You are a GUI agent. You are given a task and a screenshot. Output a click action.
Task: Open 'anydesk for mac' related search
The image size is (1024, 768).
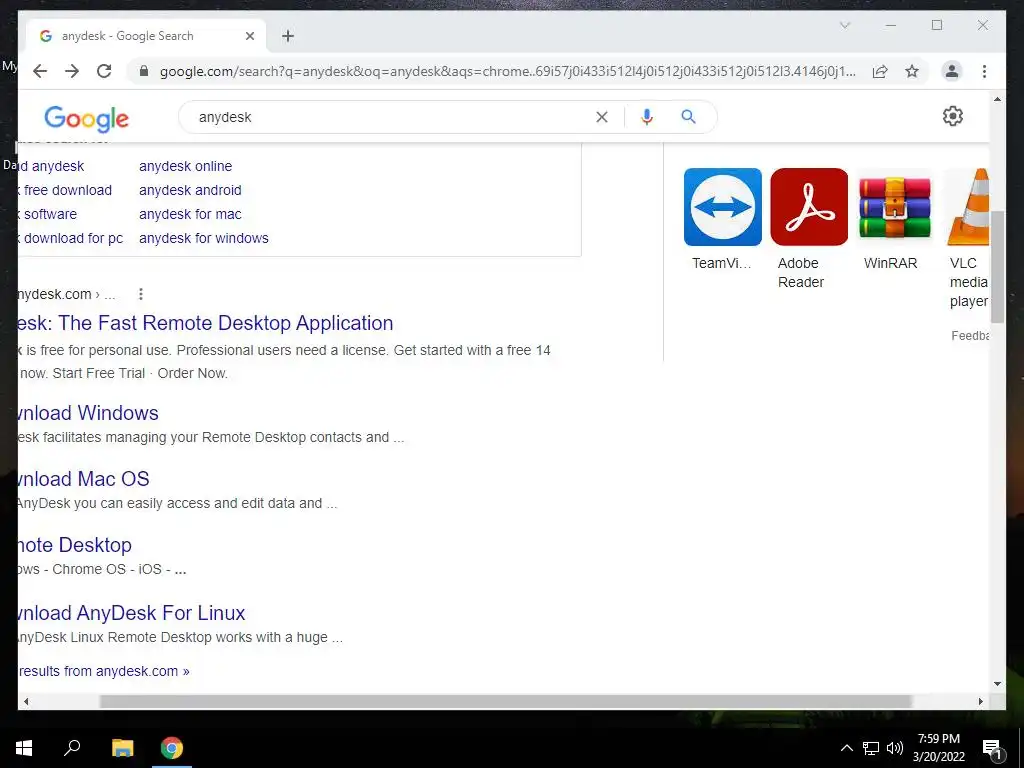(x=190, y=214)
